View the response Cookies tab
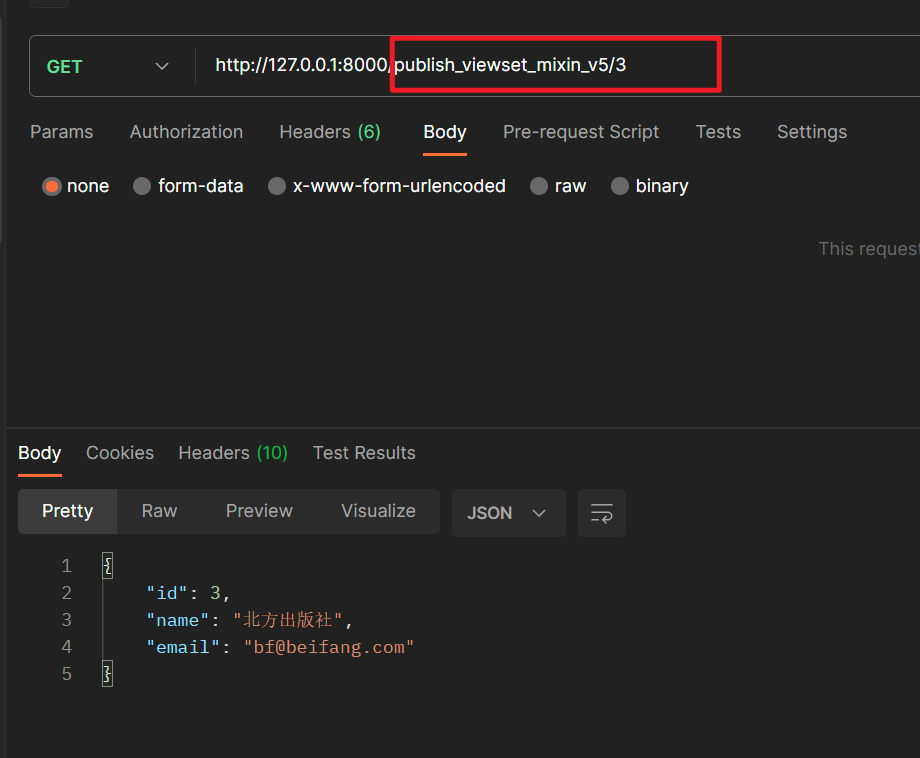 tap(119, 452)
